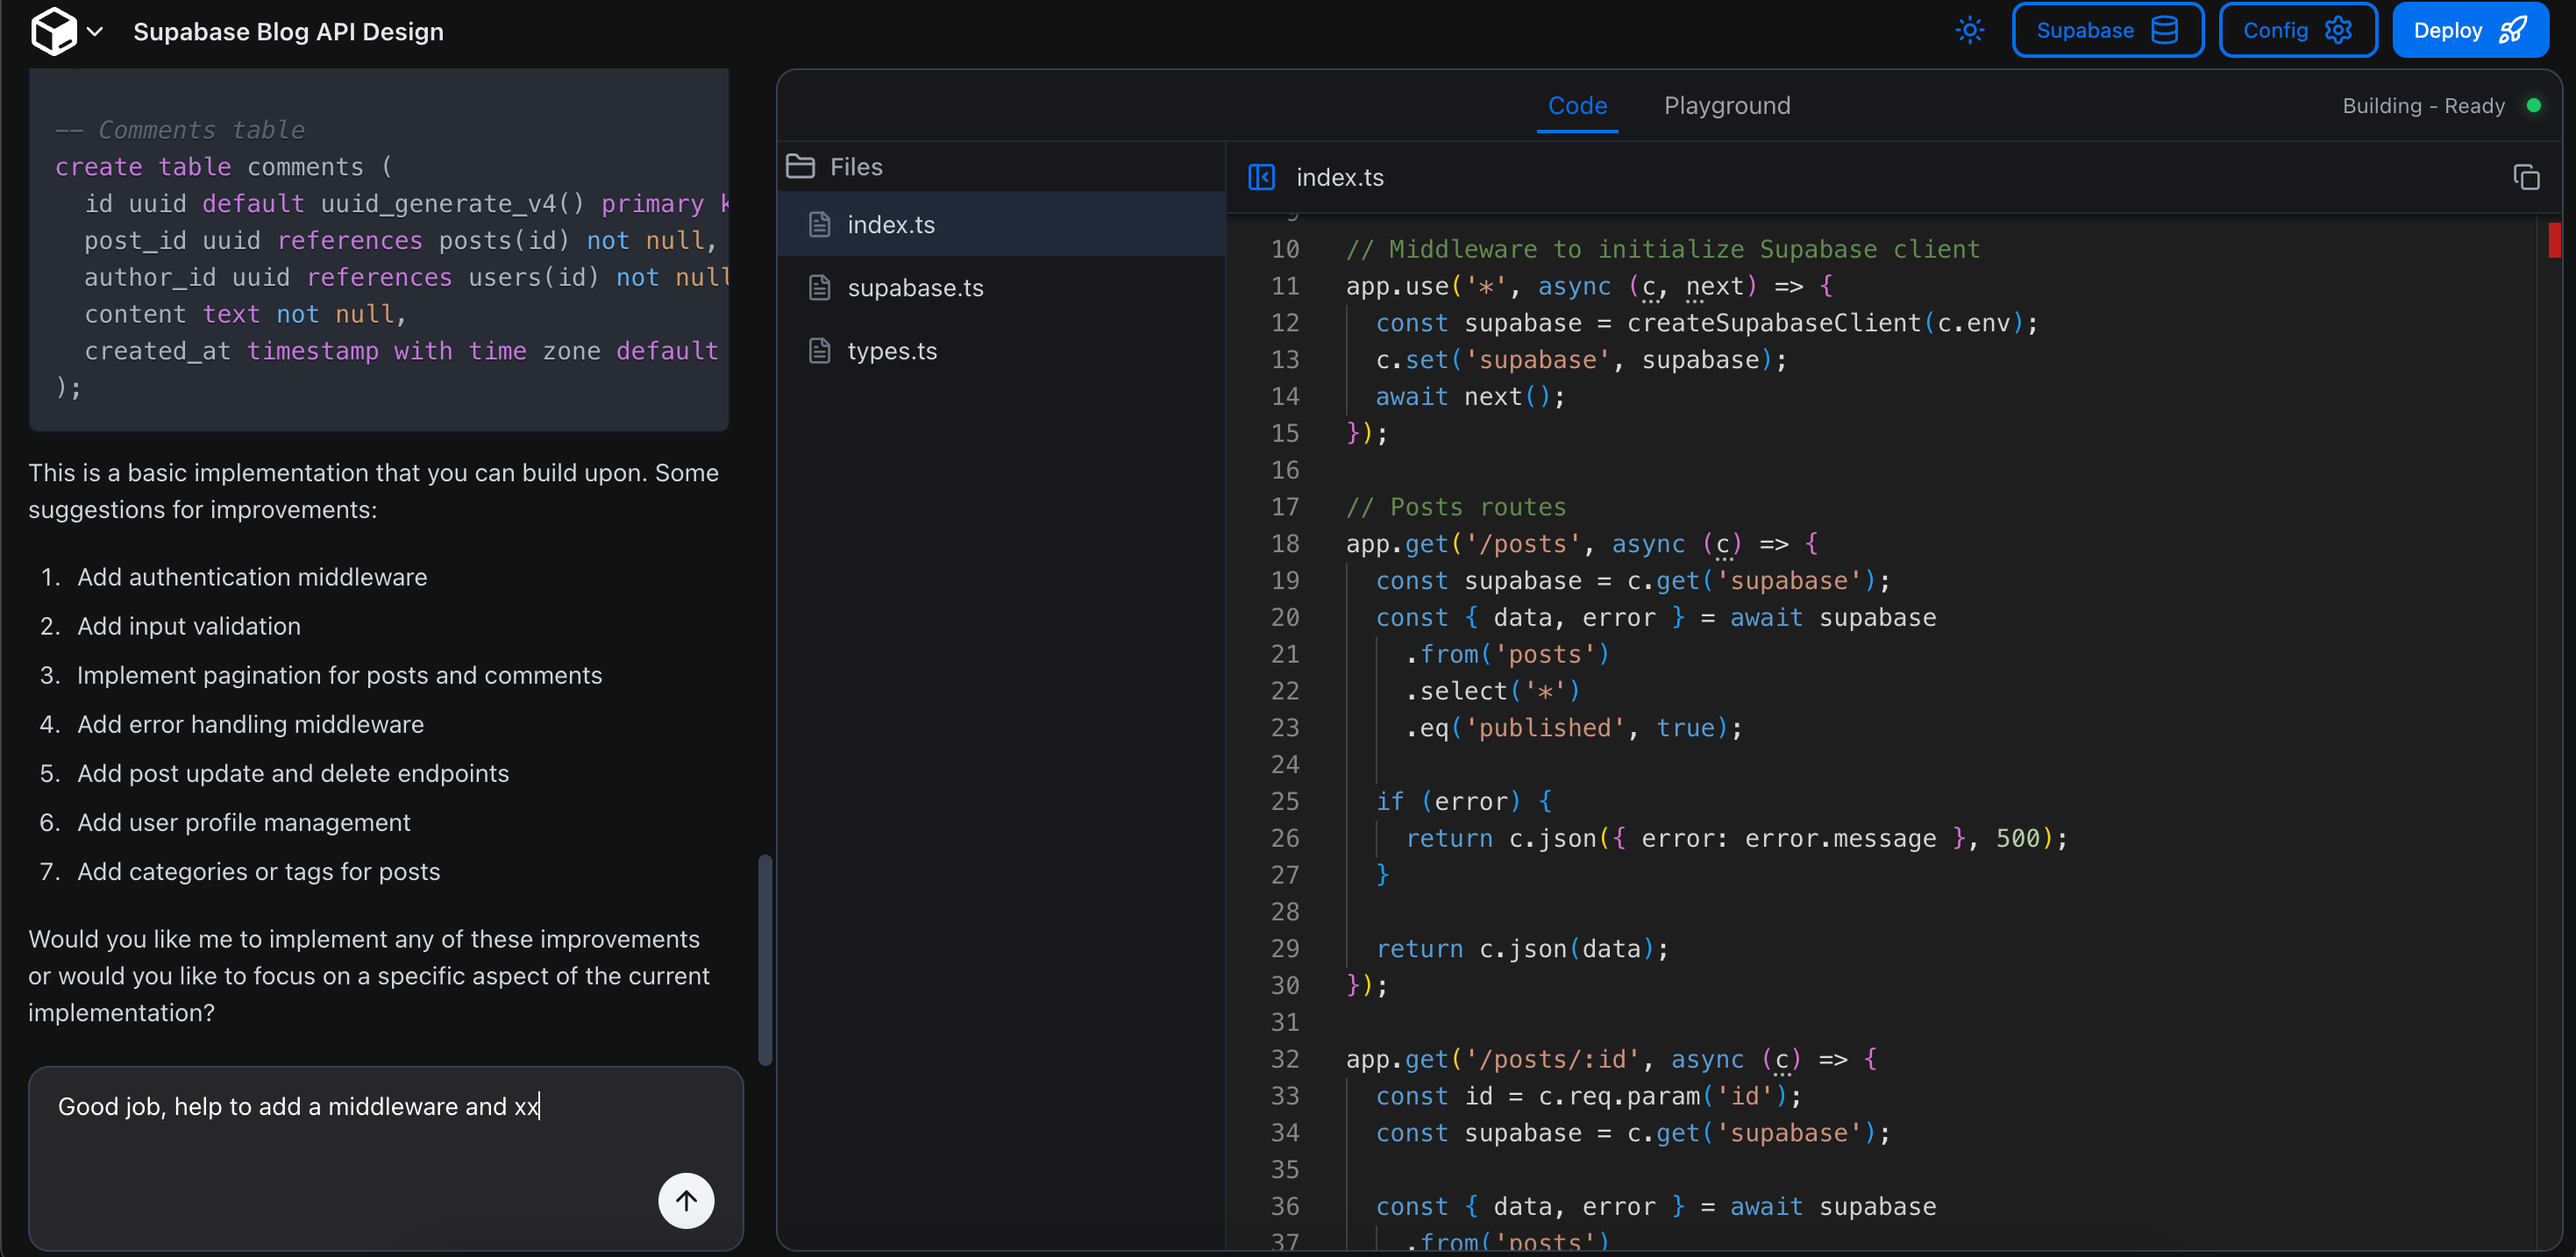Send message with the arrow-up button
This screenshot has width=2576, height=1257.
point(685,1200)
